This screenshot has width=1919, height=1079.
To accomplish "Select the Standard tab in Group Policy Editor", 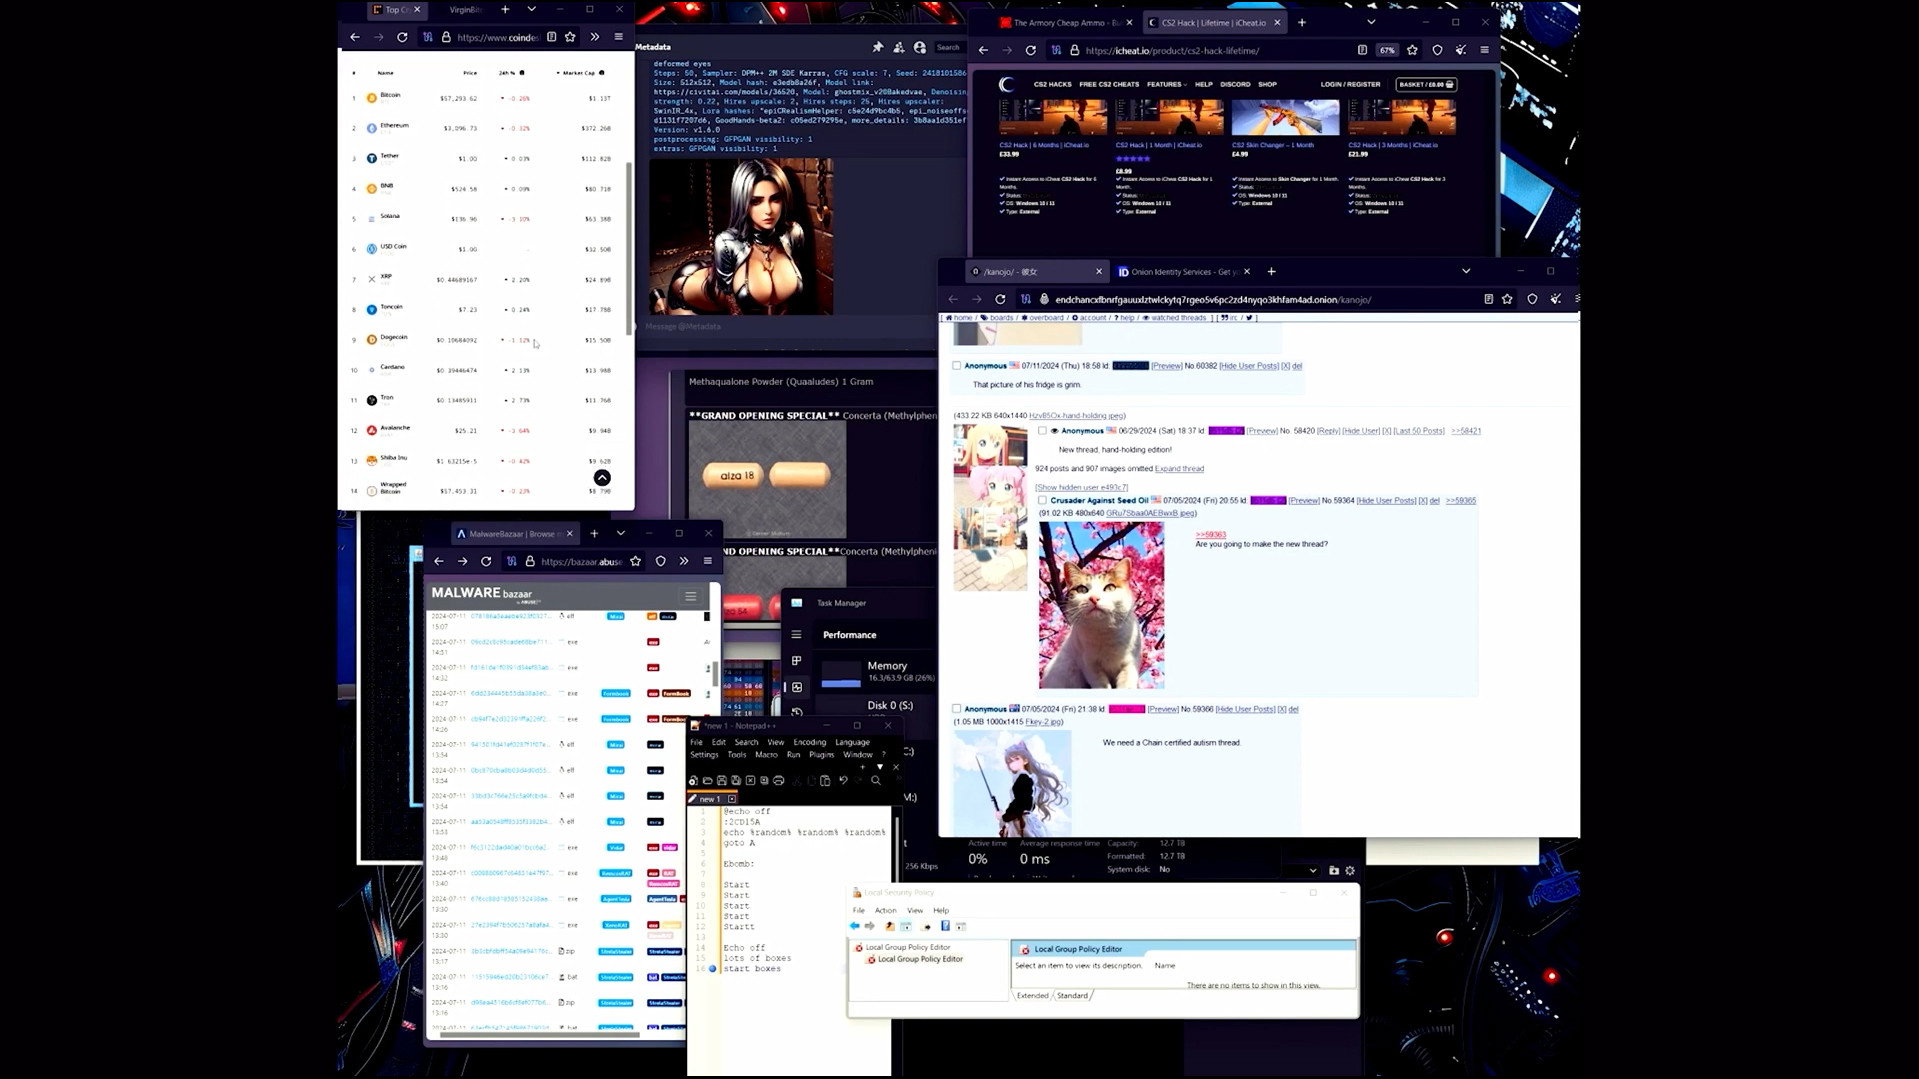I will pos(1072,995).
